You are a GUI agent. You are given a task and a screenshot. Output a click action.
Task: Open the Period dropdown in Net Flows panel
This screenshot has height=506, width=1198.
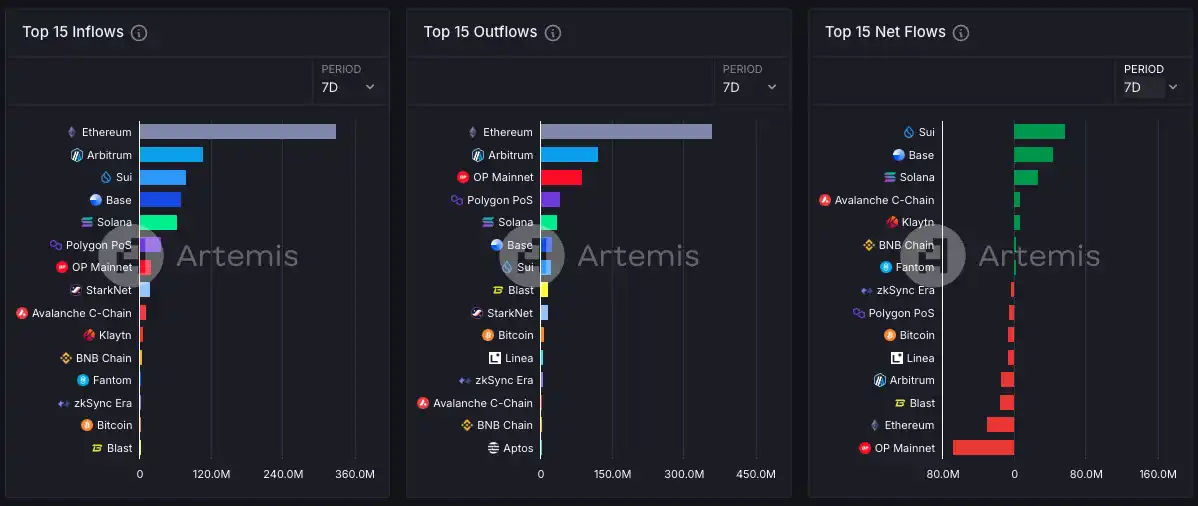1151,87
